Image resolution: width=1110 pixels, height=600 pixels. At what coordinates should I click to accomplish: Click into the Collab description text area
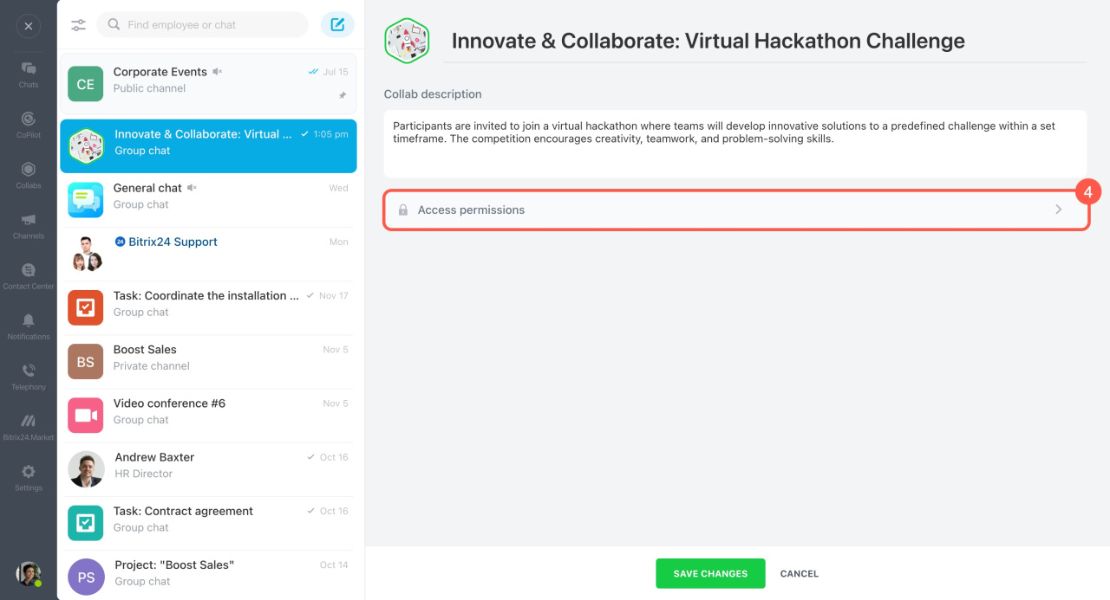pyautogui.click(x=735, y=144)
